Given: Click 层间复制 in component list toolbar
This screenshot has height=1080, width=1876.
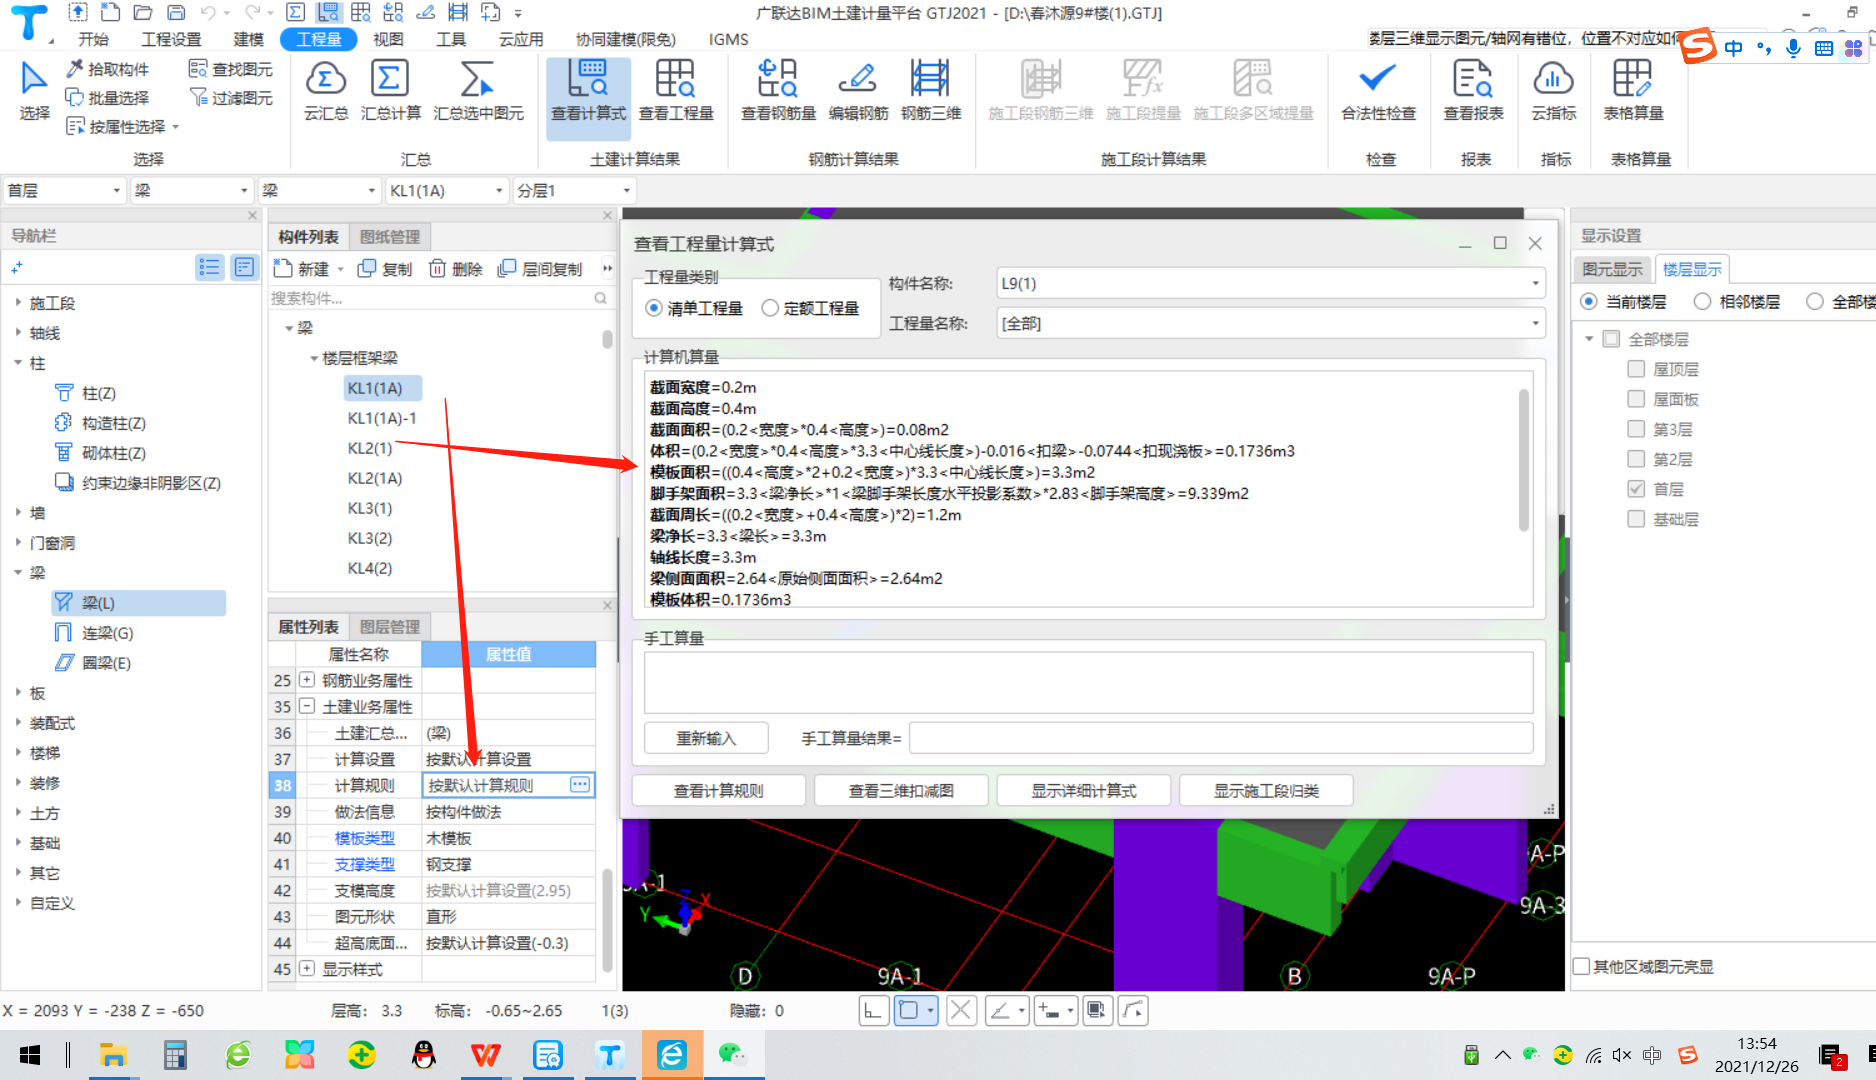Looking at the screenshot, I should (x=540, y=269).
